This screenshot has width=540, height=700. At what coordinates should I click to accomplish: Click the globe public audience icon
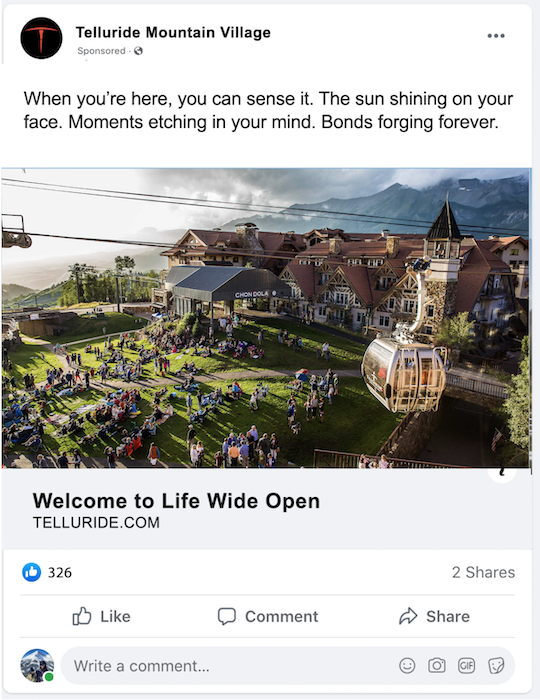[138, 51]
